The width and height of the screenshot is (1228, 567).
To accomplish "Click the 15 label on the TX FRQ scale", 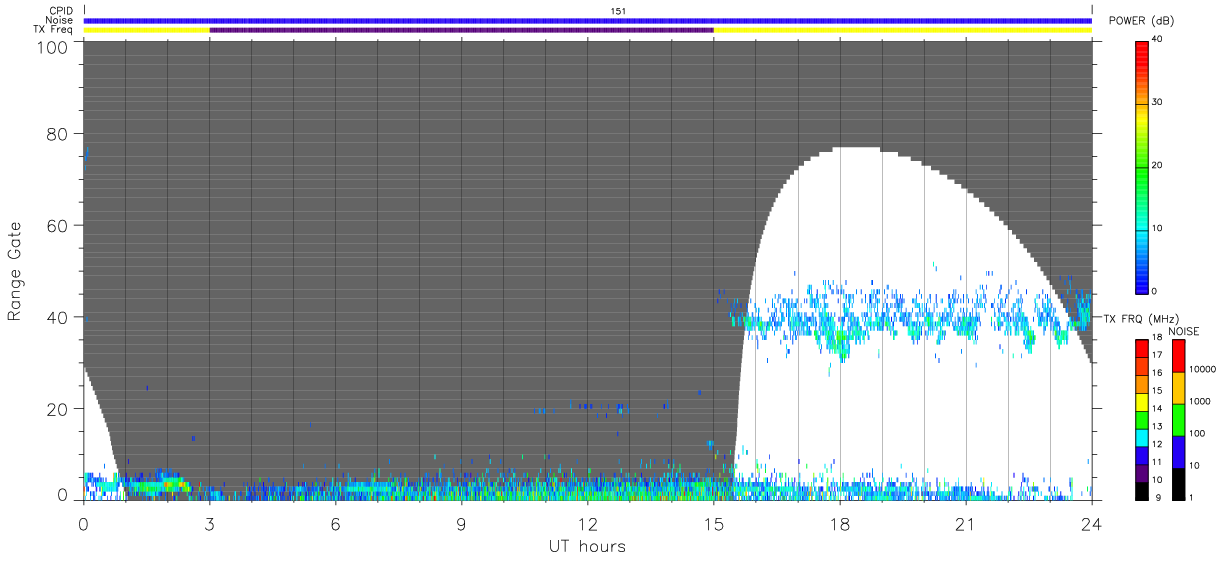I will (1157, 391).
